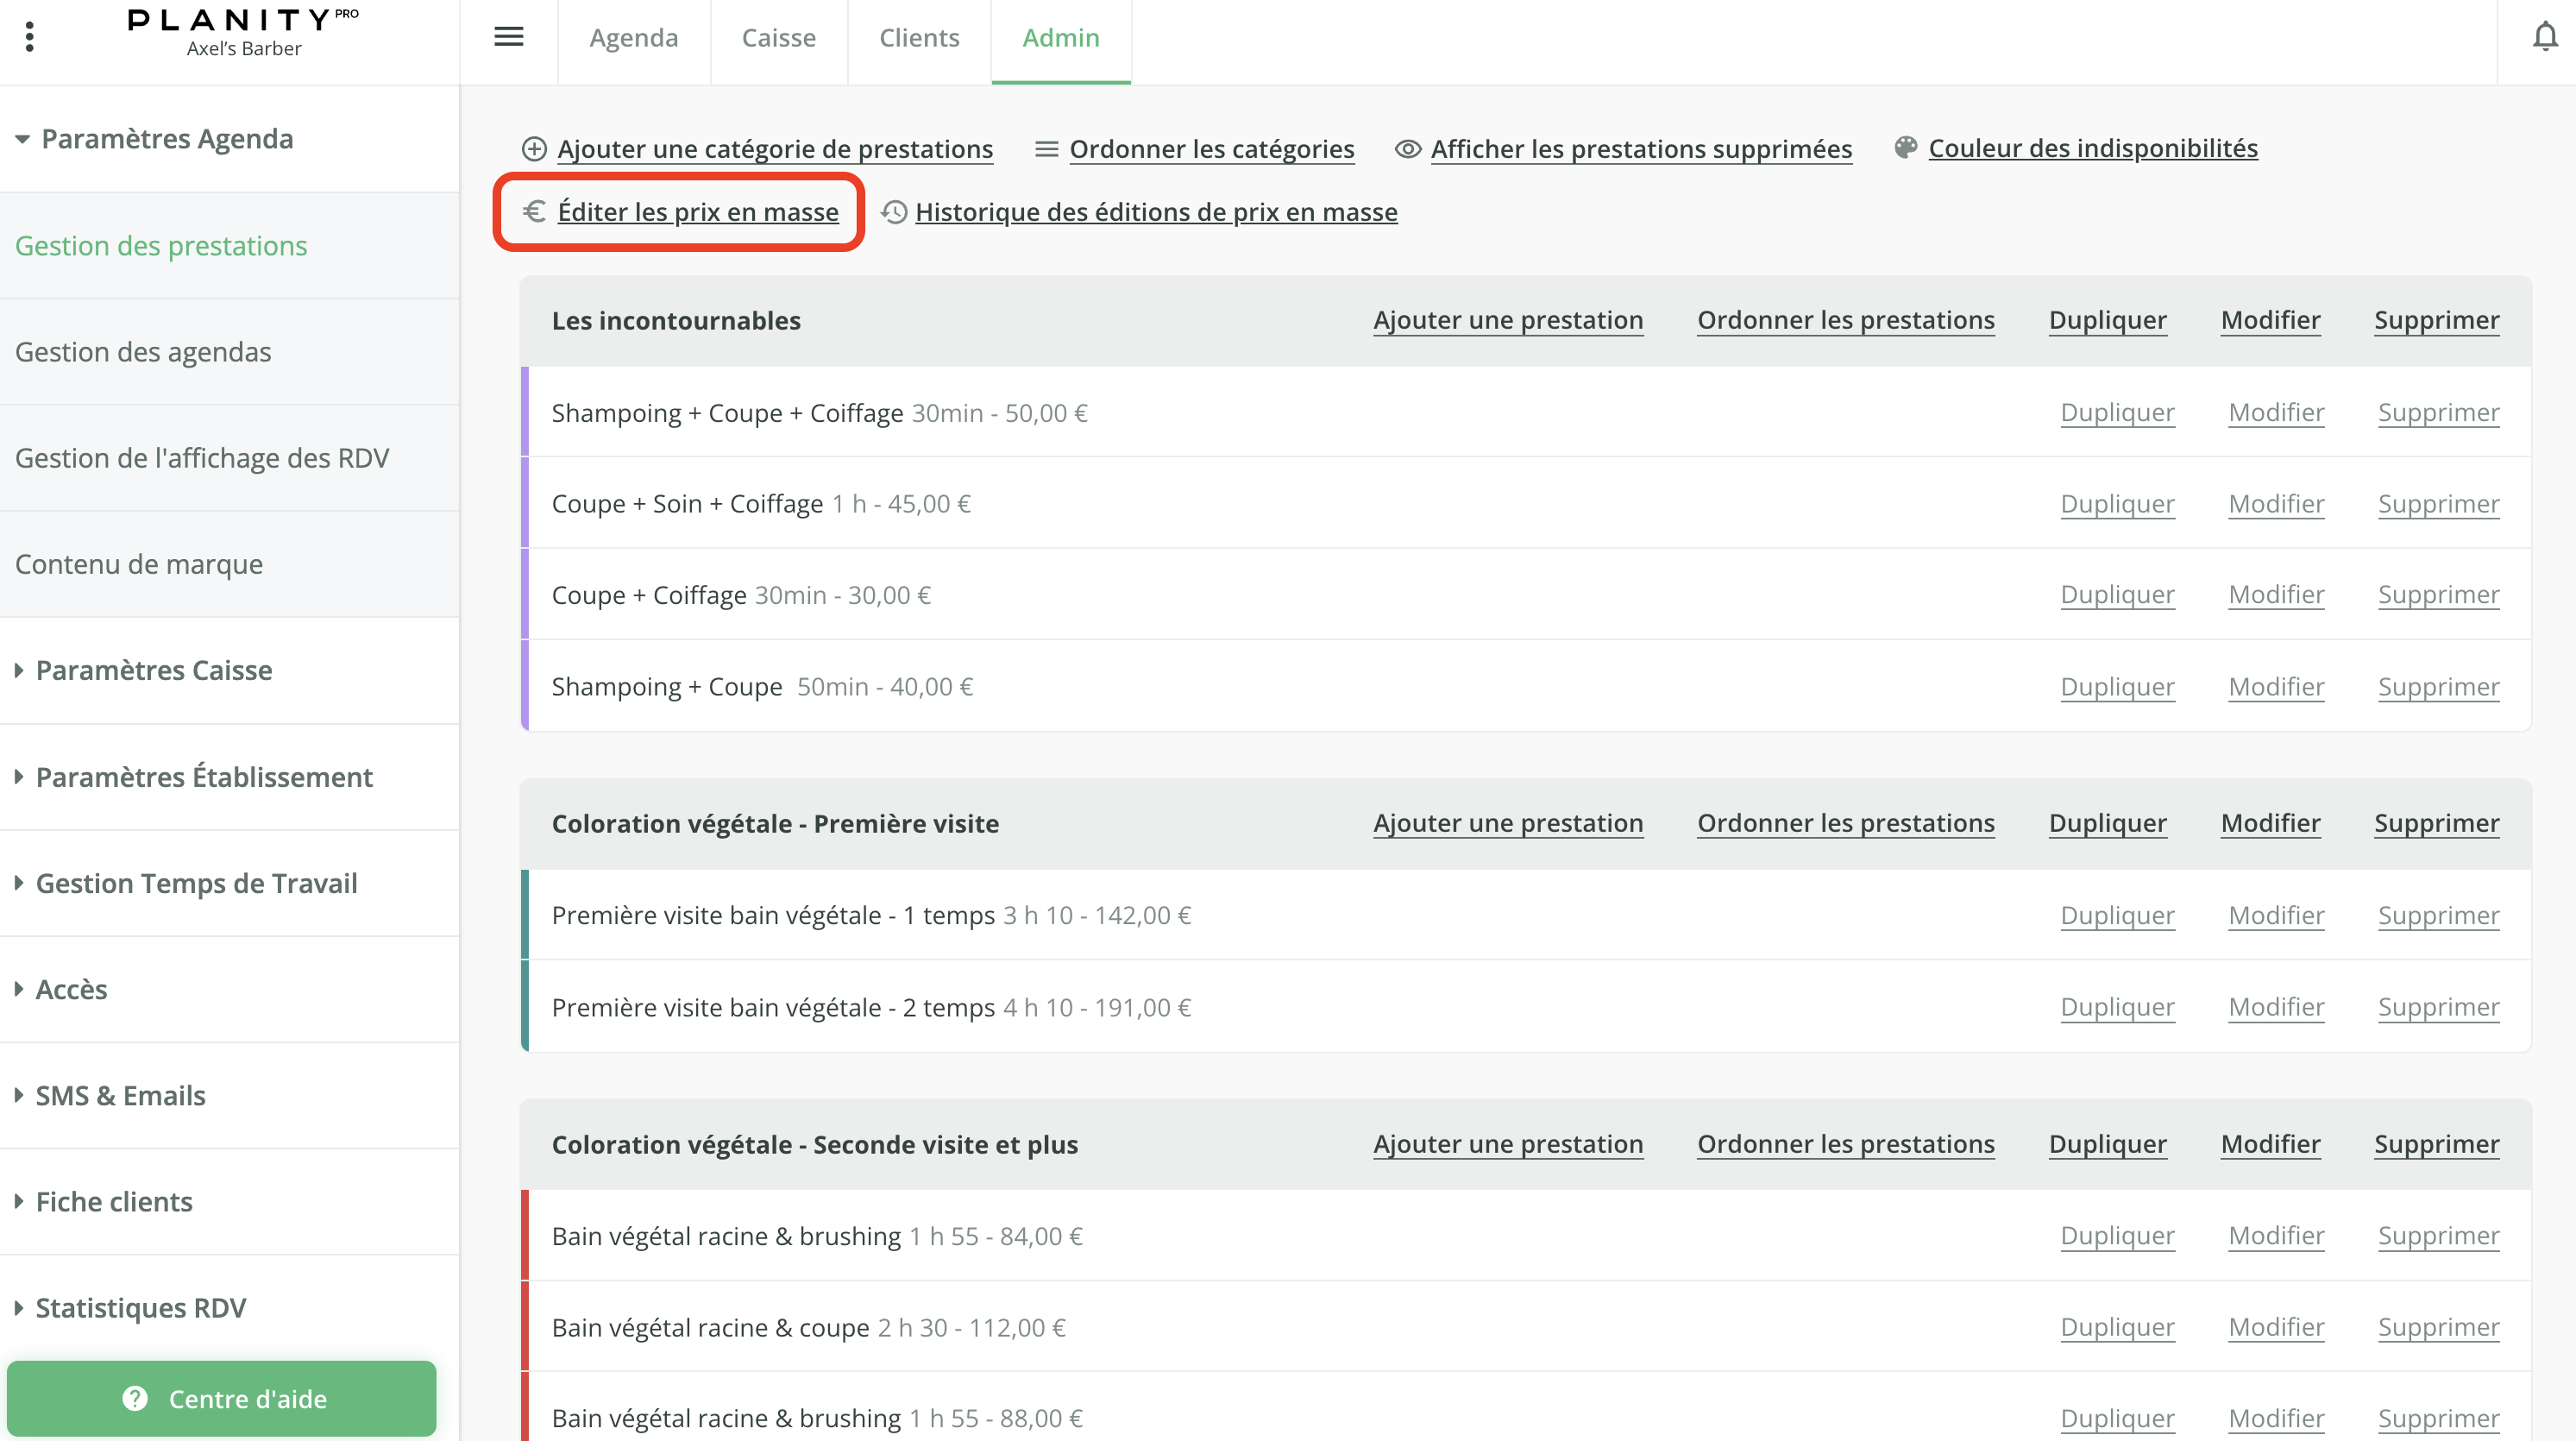The image size is (2576, 1441).
Task: Delete the Shampoing + Coupe prestation
Action: tap(2437, 687)
